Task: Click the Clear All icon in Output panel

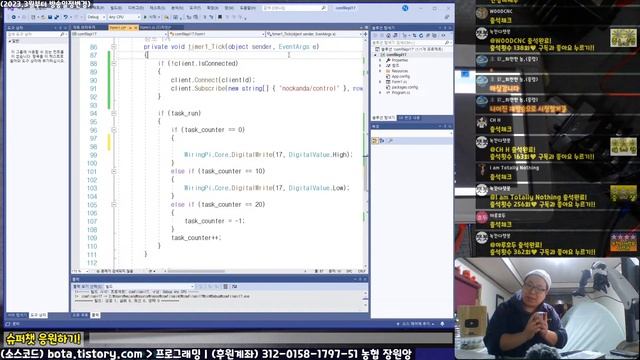Action: coord(226,287)
